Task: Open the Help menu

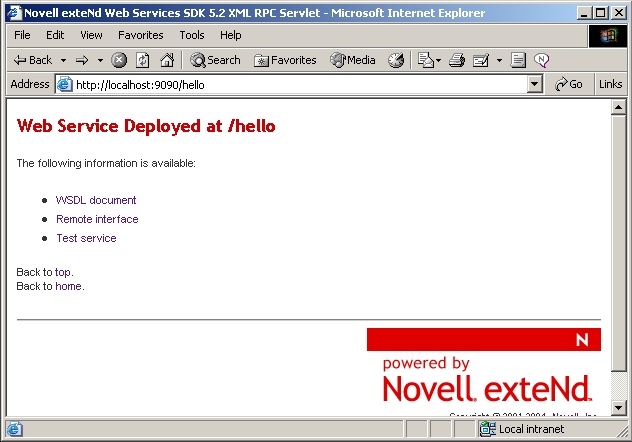Action: click(x=231, y=35)
